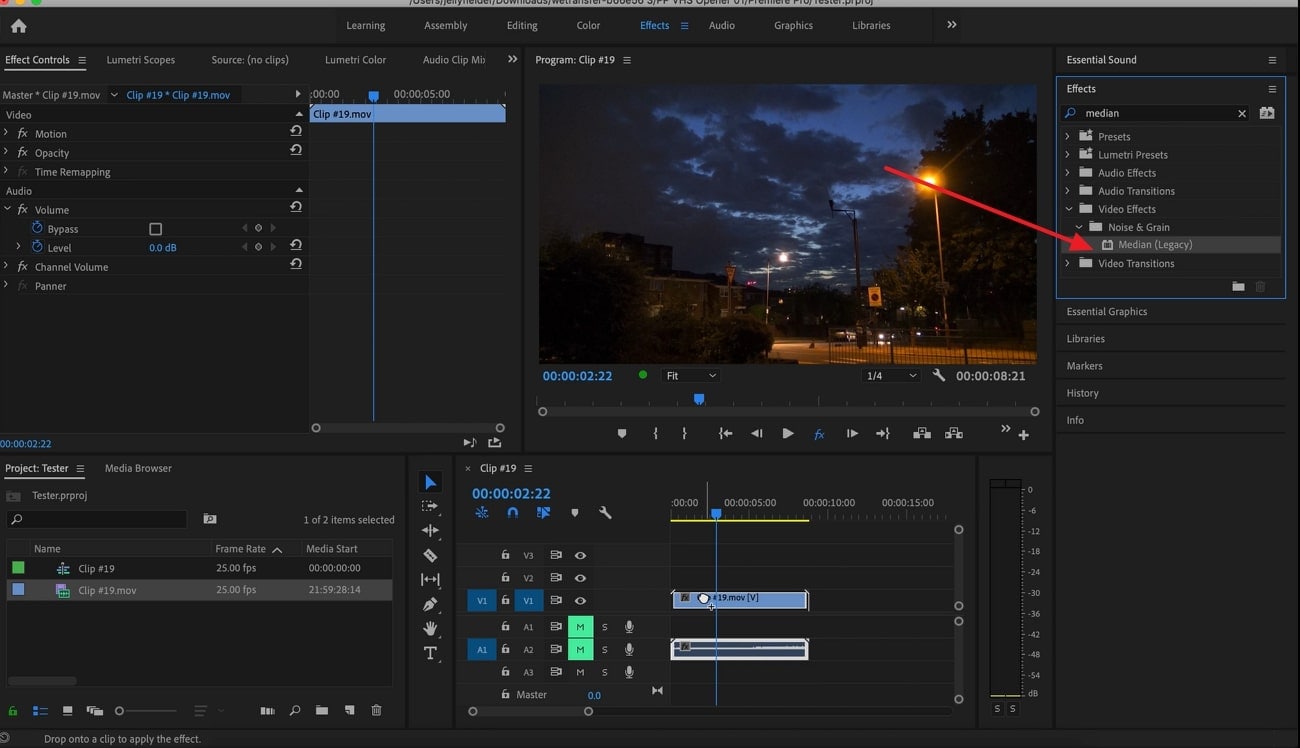Switch to the Editing workspace

[522, 26]
